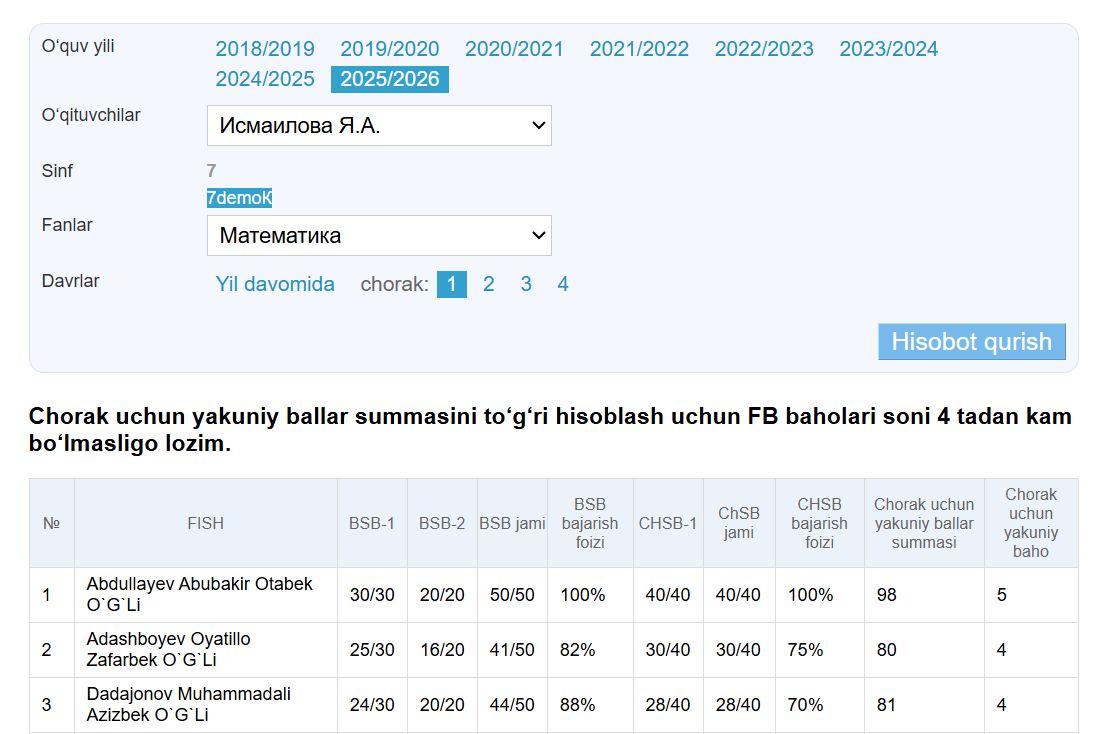Click student name Dadajonov Muhammadali Azizbek O`G`Li
Image resolution: width=1109 pixels, height=734 pixels.
click(x=188, y=704)
